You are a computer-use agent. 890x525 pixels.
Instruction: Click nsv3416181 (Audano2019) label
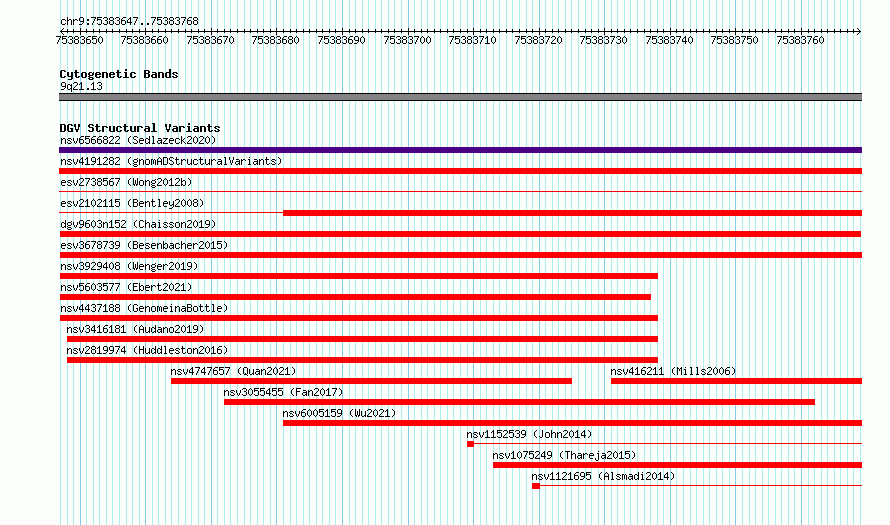click(135, 329)
